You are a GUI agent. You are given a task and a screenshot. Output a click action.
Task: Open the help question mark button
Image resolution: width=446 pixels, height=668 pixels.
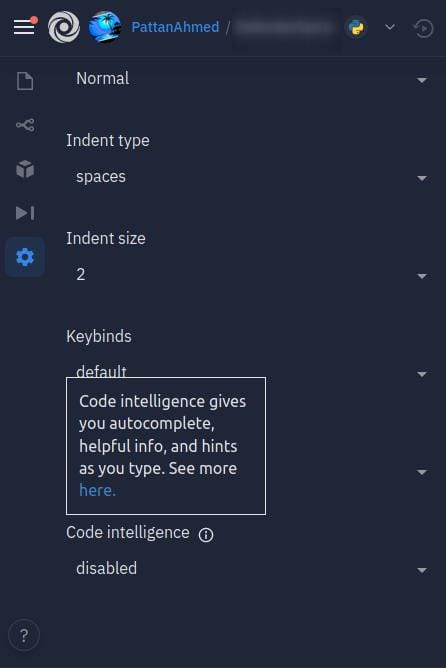coord(24,636)
